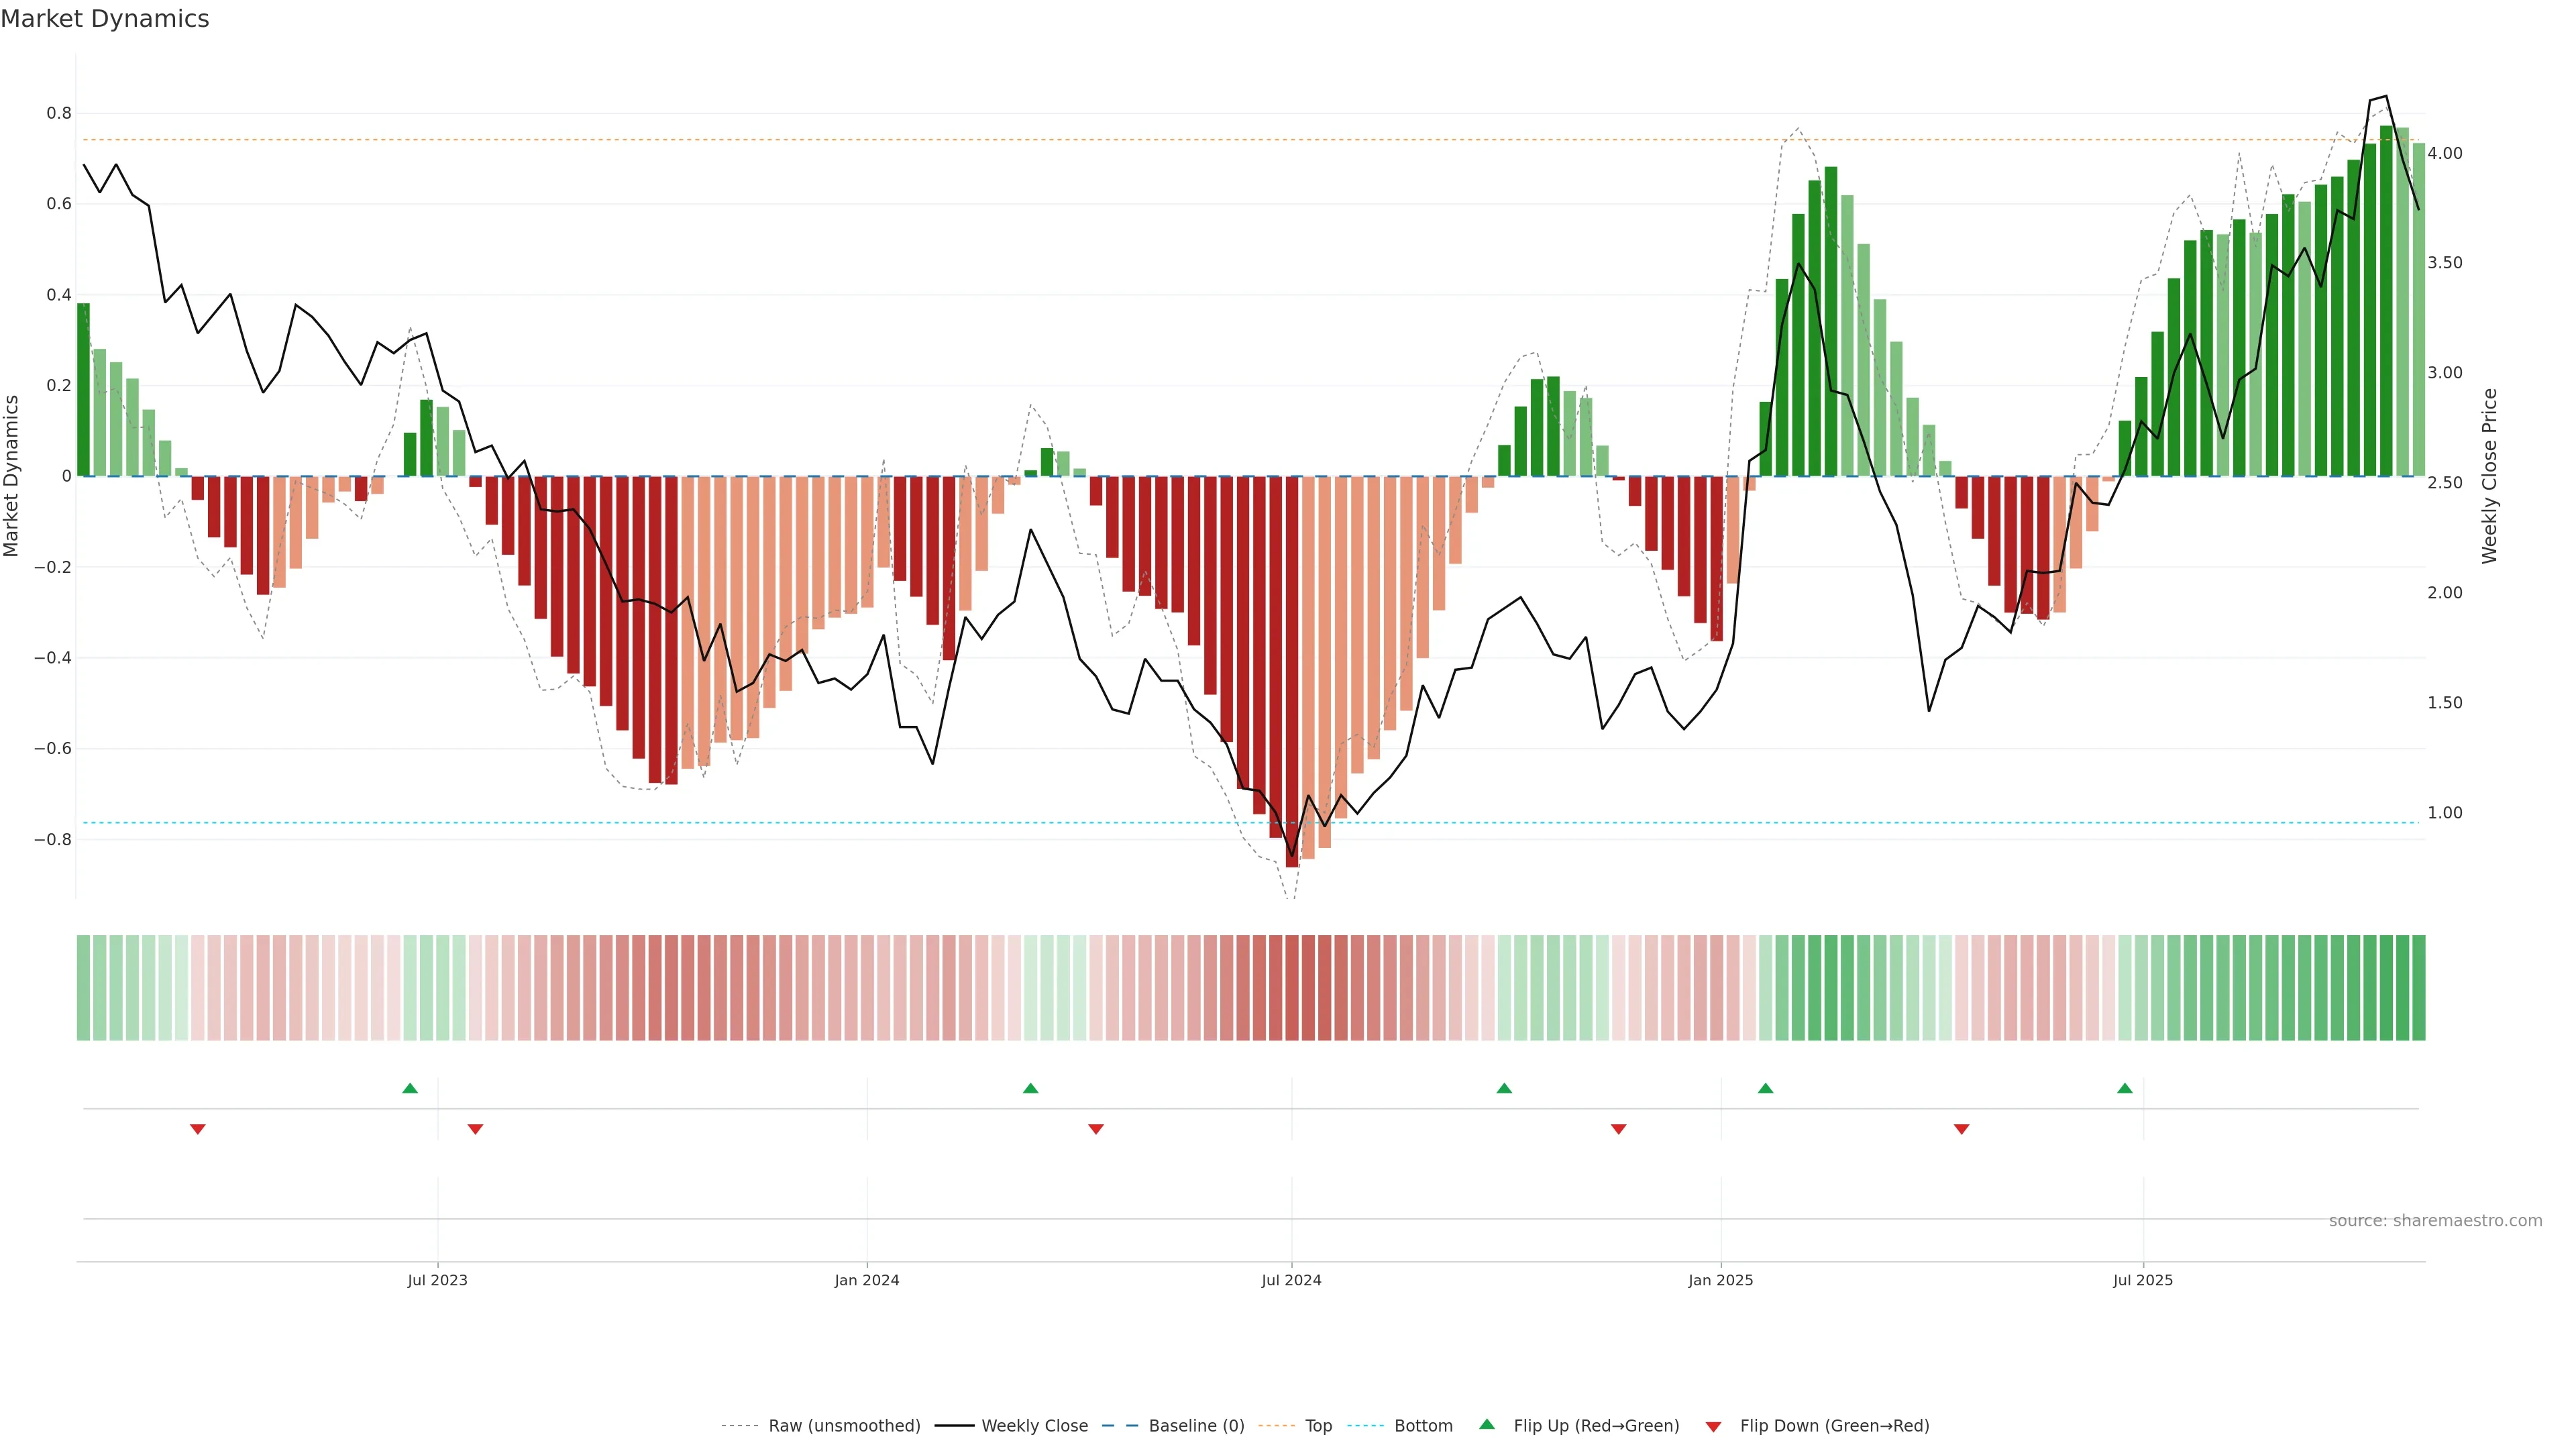Click the green flip-up marker just after Jan 2025
The width and height of the screenshot is (2576, 1449).
pos(1765,1088)
